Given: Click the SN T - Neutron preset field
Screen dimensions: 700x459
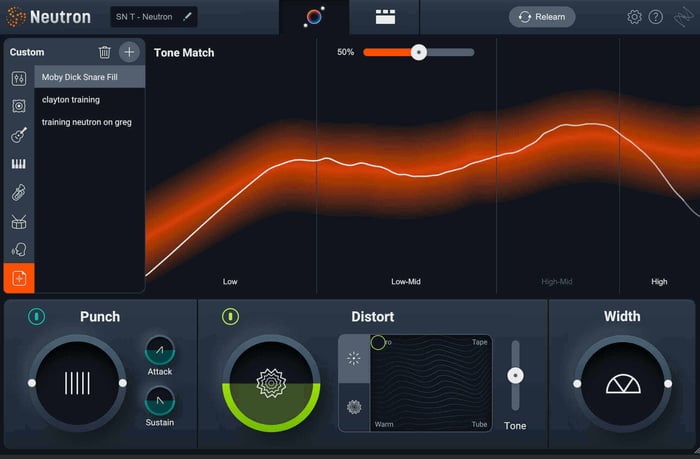Looking at the screenshot, I should pos(154,17).
